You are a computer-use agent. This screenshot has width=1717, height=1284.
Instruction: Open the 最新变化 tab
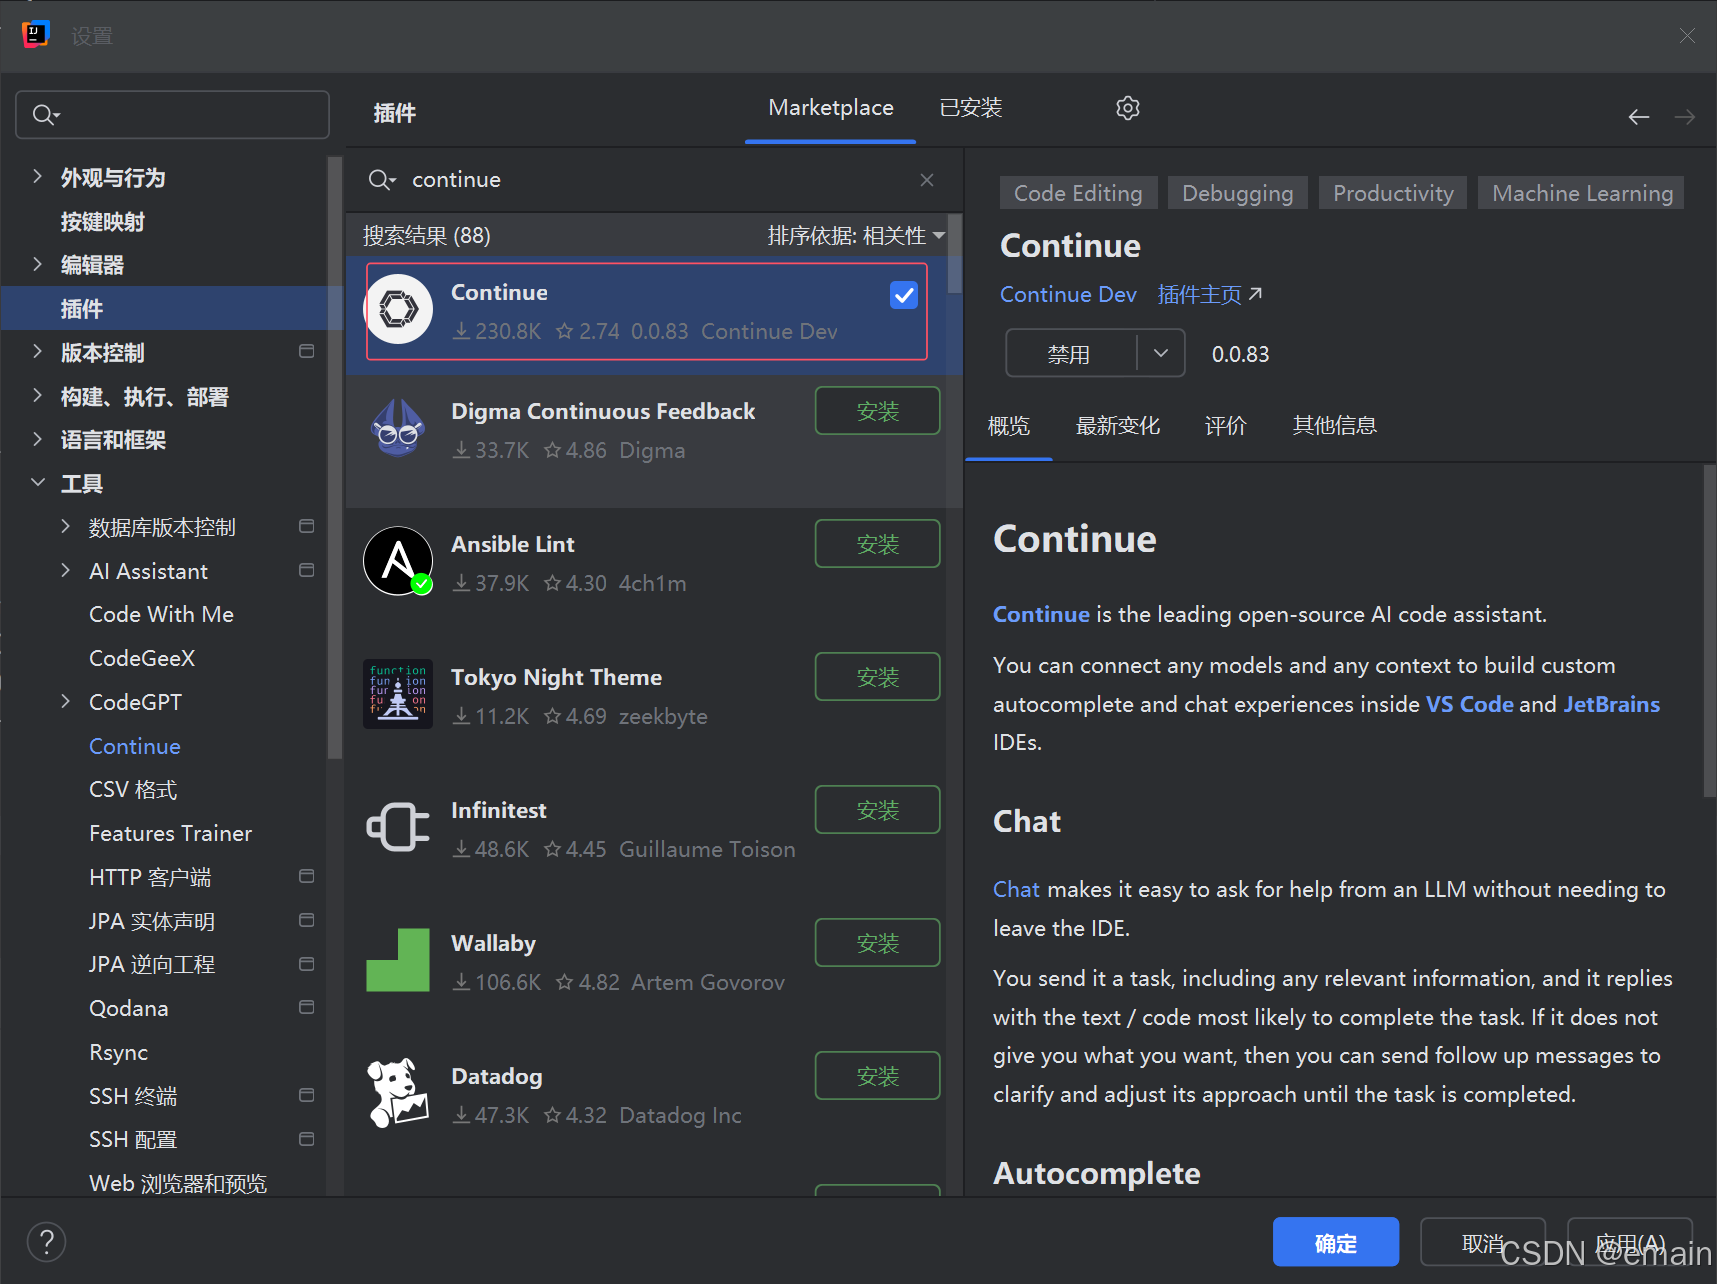[1117, 426]
